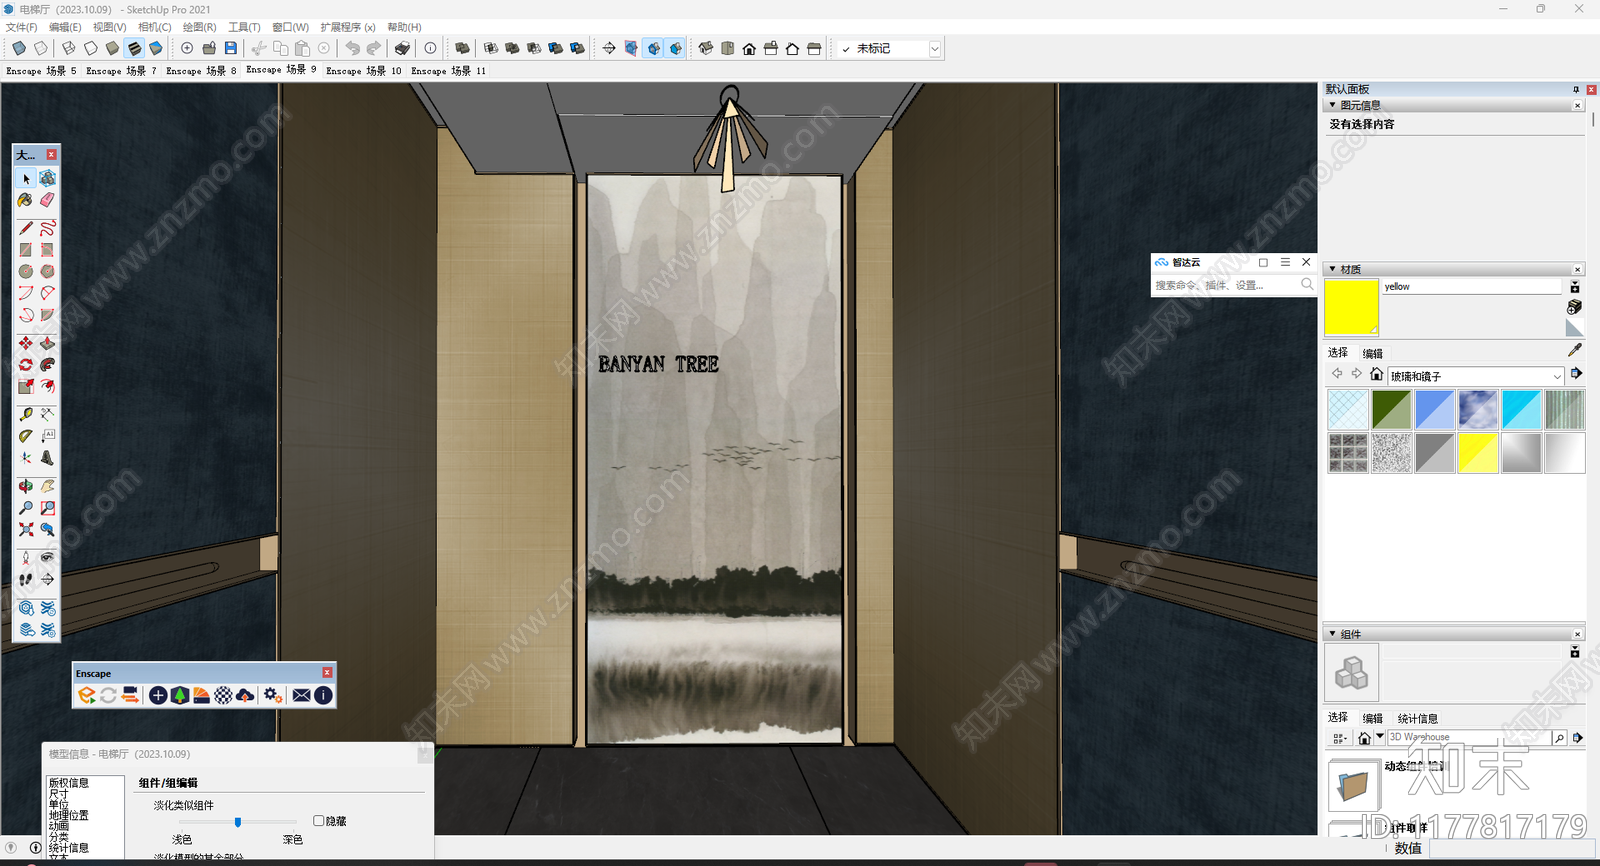Click the Save disk icon in toolbar
This screenshot has width=1600, height=866.
click(231, 48)
